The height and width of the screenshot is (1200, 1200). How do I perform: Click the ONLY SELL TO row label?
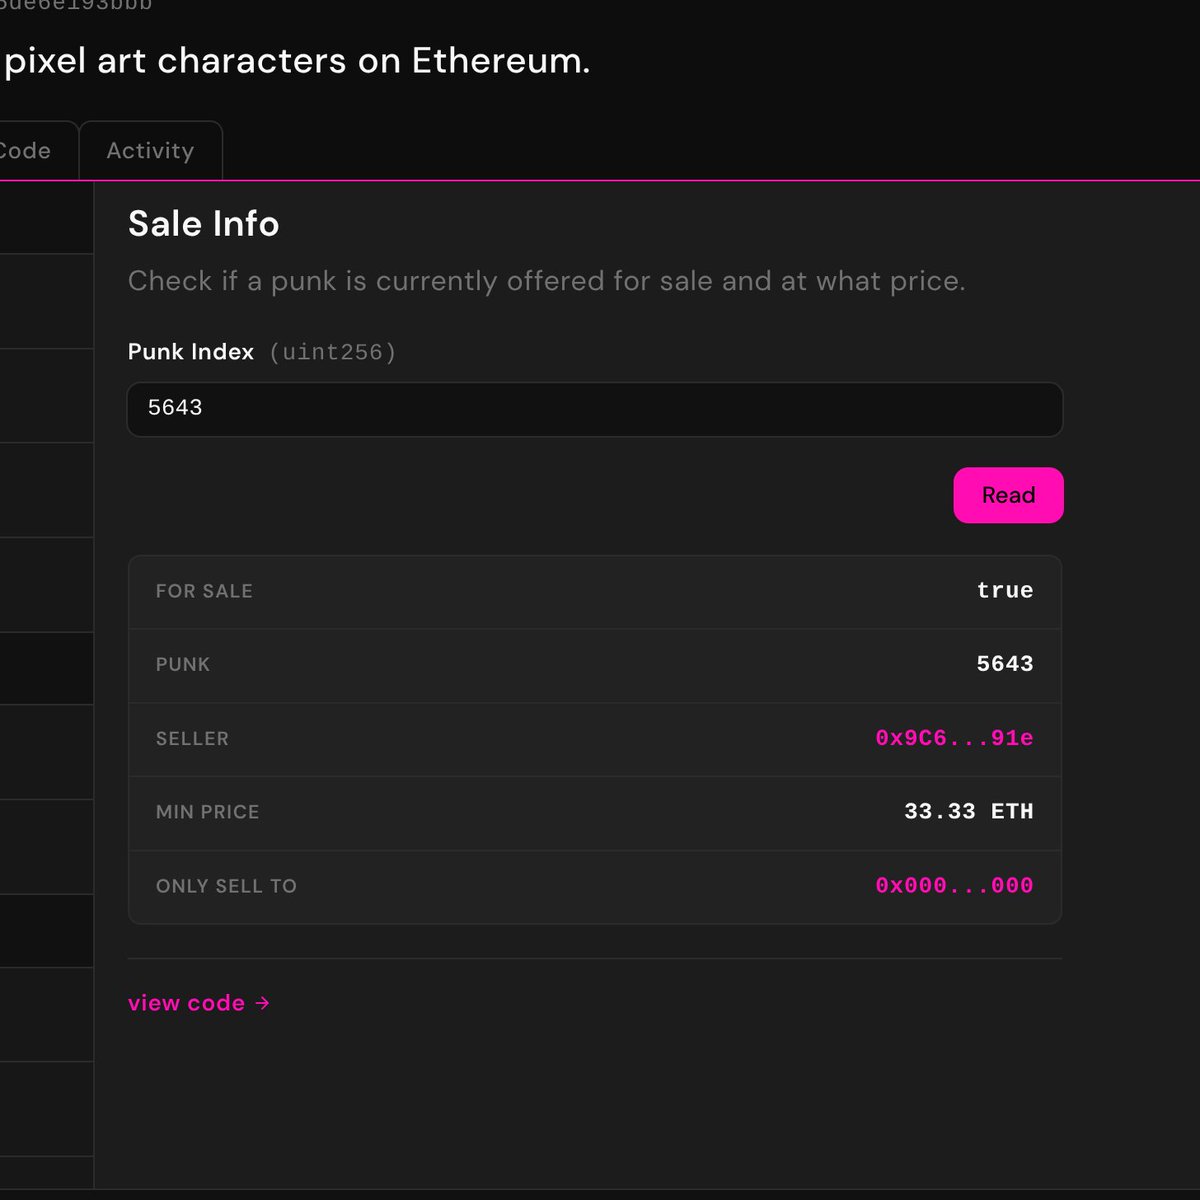point(226,886)
